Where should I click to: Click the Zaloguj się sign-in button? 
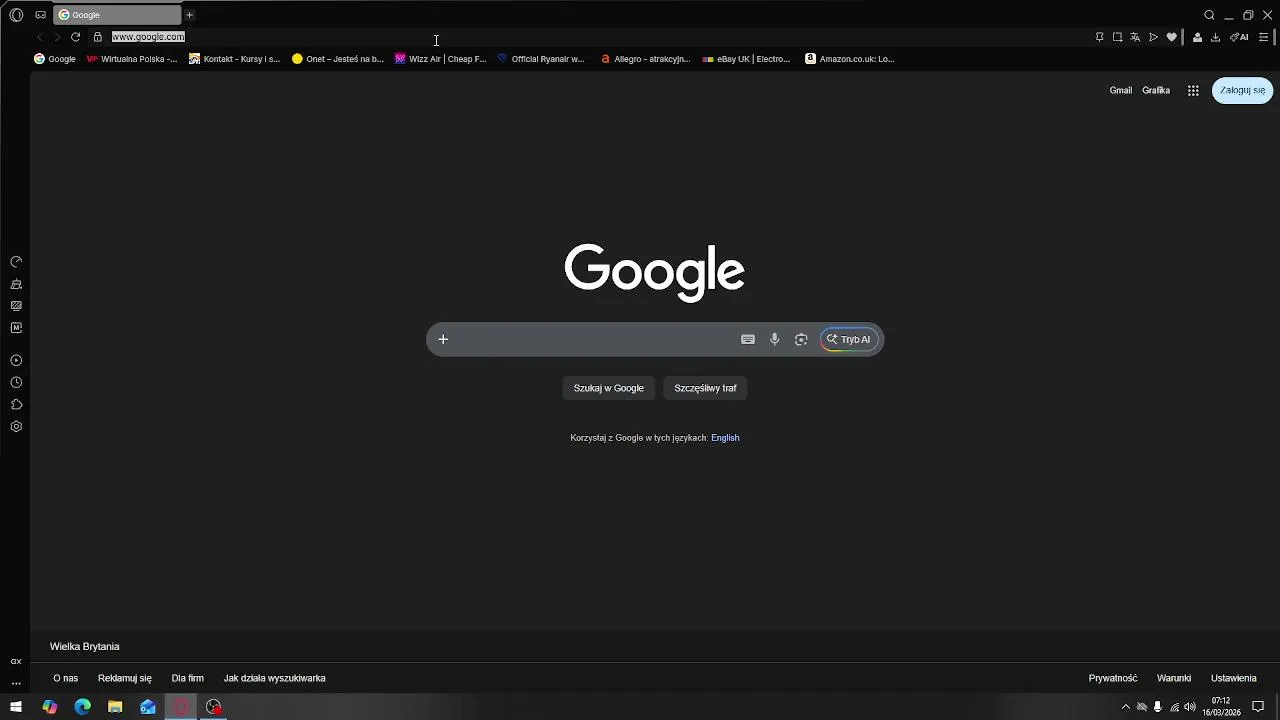tap(1242, 90)
